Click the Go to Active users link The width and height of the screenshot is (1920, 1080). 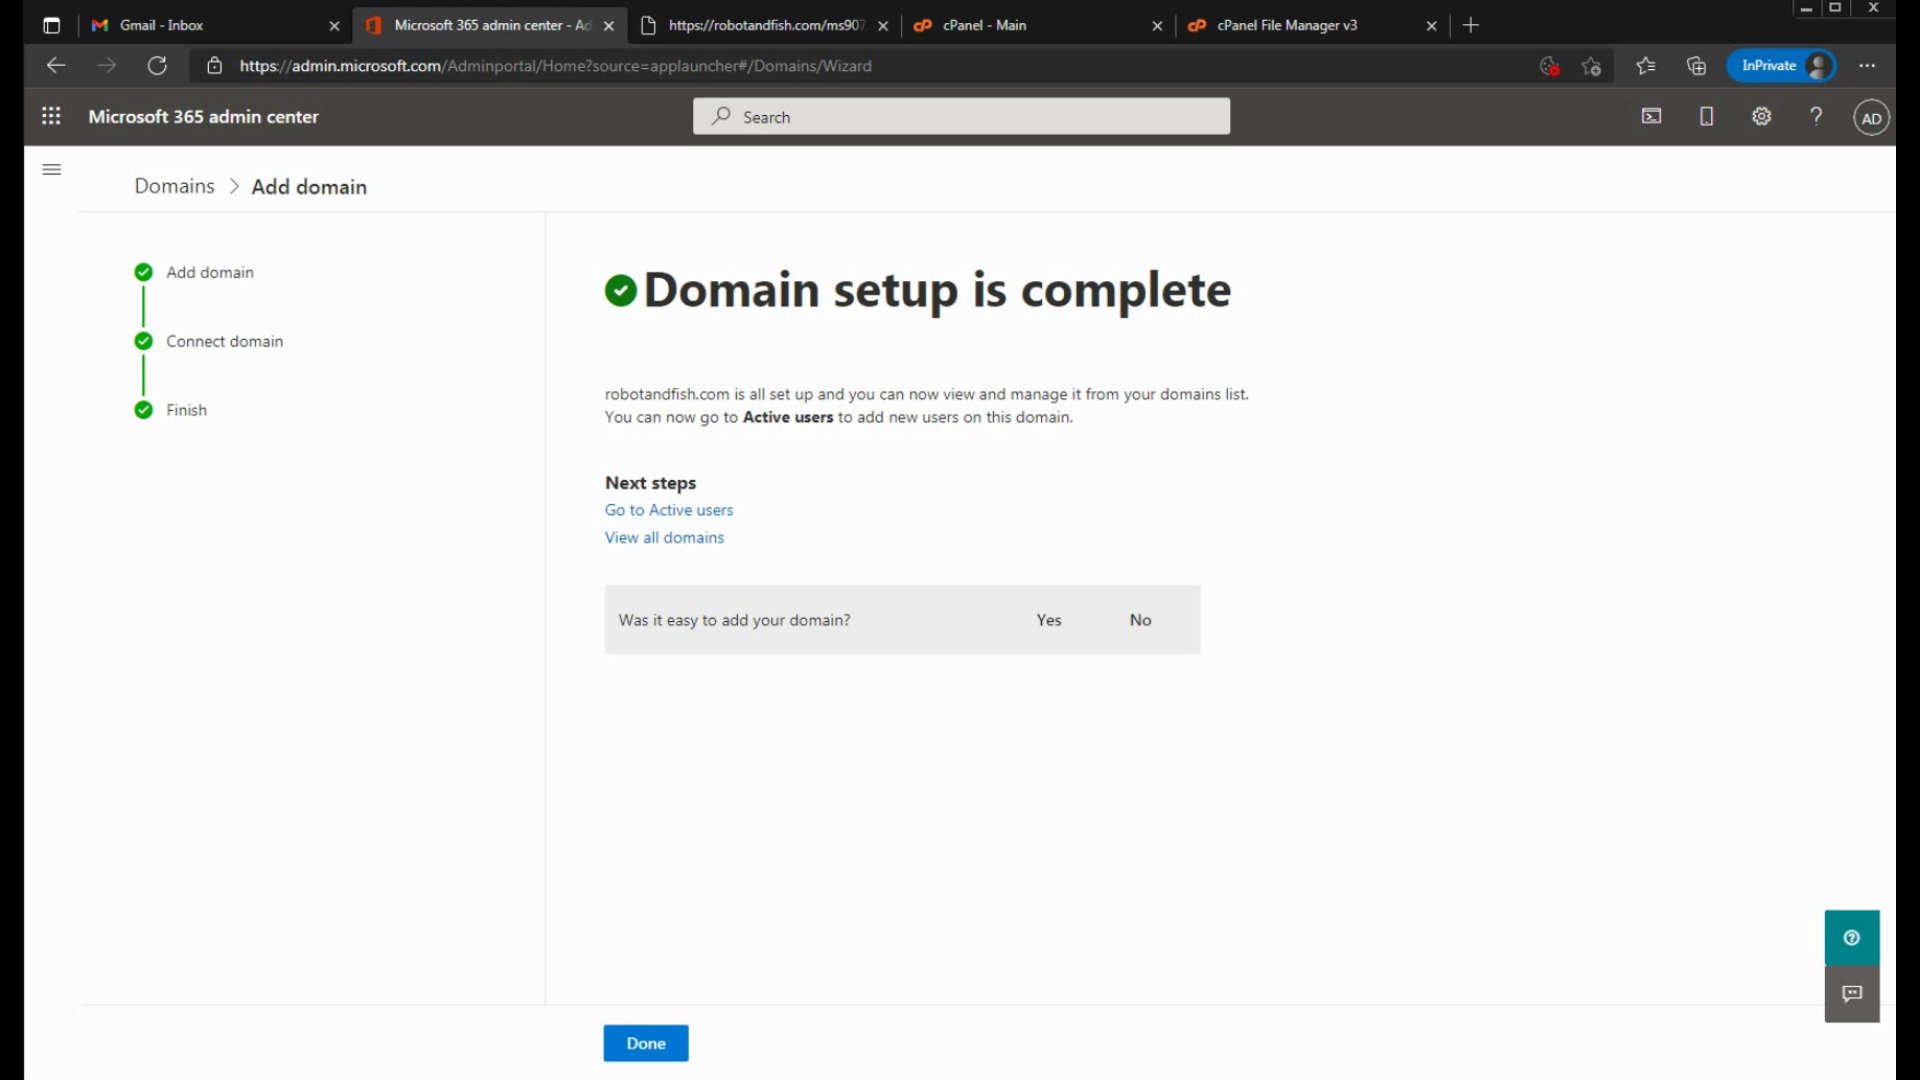(668, 510)
